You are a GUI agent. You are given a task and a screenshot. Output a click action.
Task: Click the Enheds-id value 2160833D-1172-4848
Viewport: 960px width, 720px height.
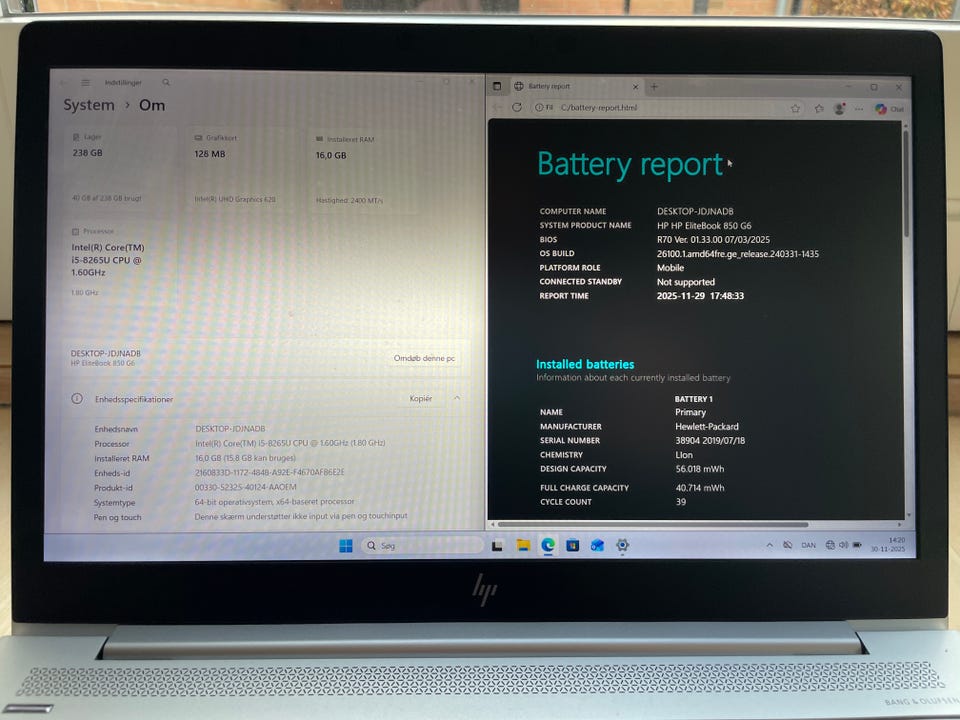click(269, 472)
